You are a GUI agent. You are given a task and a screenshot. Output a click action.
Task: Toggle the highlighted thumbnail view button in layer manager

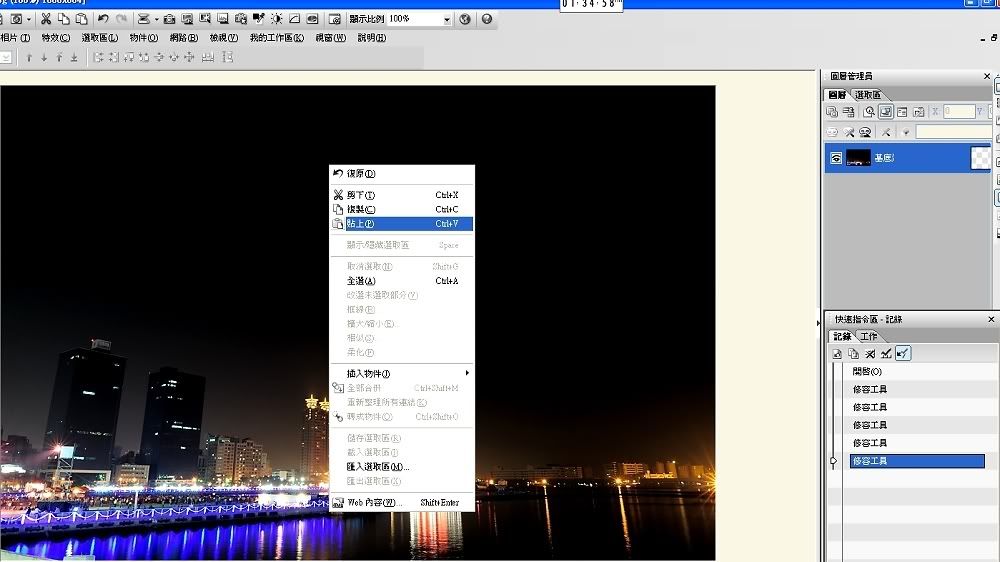pyautogui.click(x=885, y=112)
